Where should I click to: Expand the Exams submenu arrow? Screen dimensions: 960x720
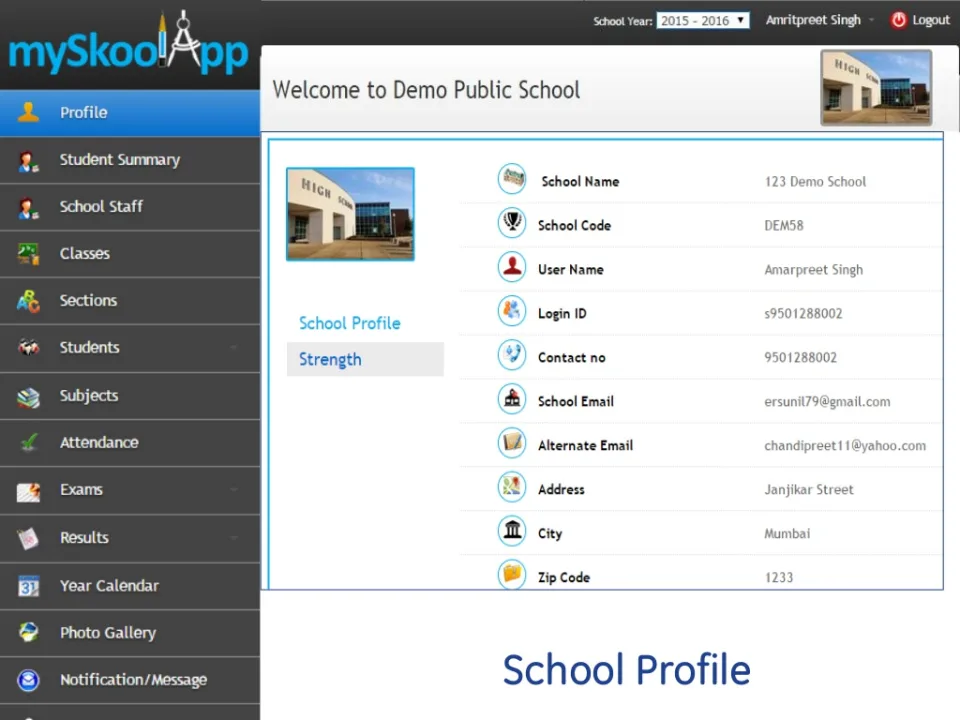pyautogui.click(x=234, y=490)
